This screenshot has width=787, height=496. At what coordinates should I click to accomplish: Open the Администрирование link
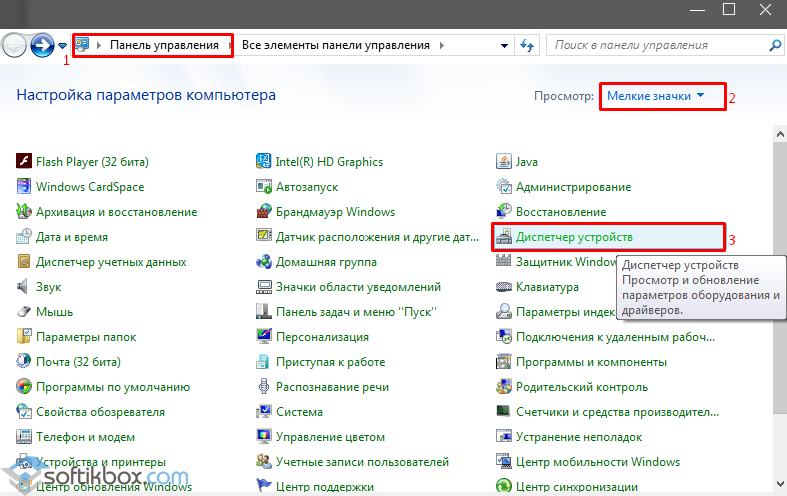pyautogui.click(x=573, y=187)
